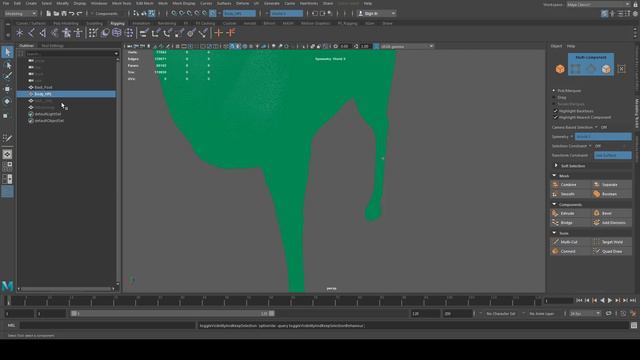Viewport: 640px width, 360px height.
Task: Open the Help menu in Modeling Toolkit
Action: coord(571,46)
